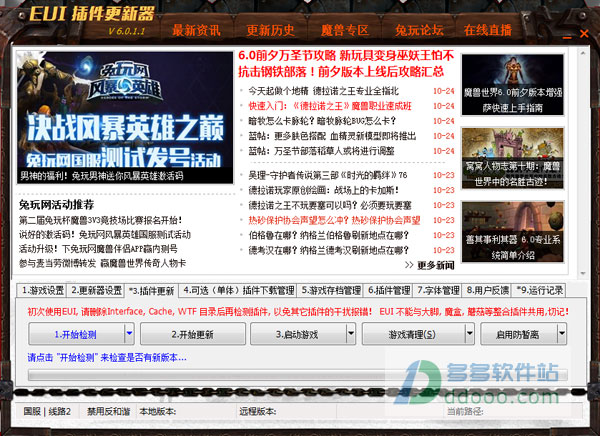Click the 禁用反和谐 status item

[x=109, y=412]
